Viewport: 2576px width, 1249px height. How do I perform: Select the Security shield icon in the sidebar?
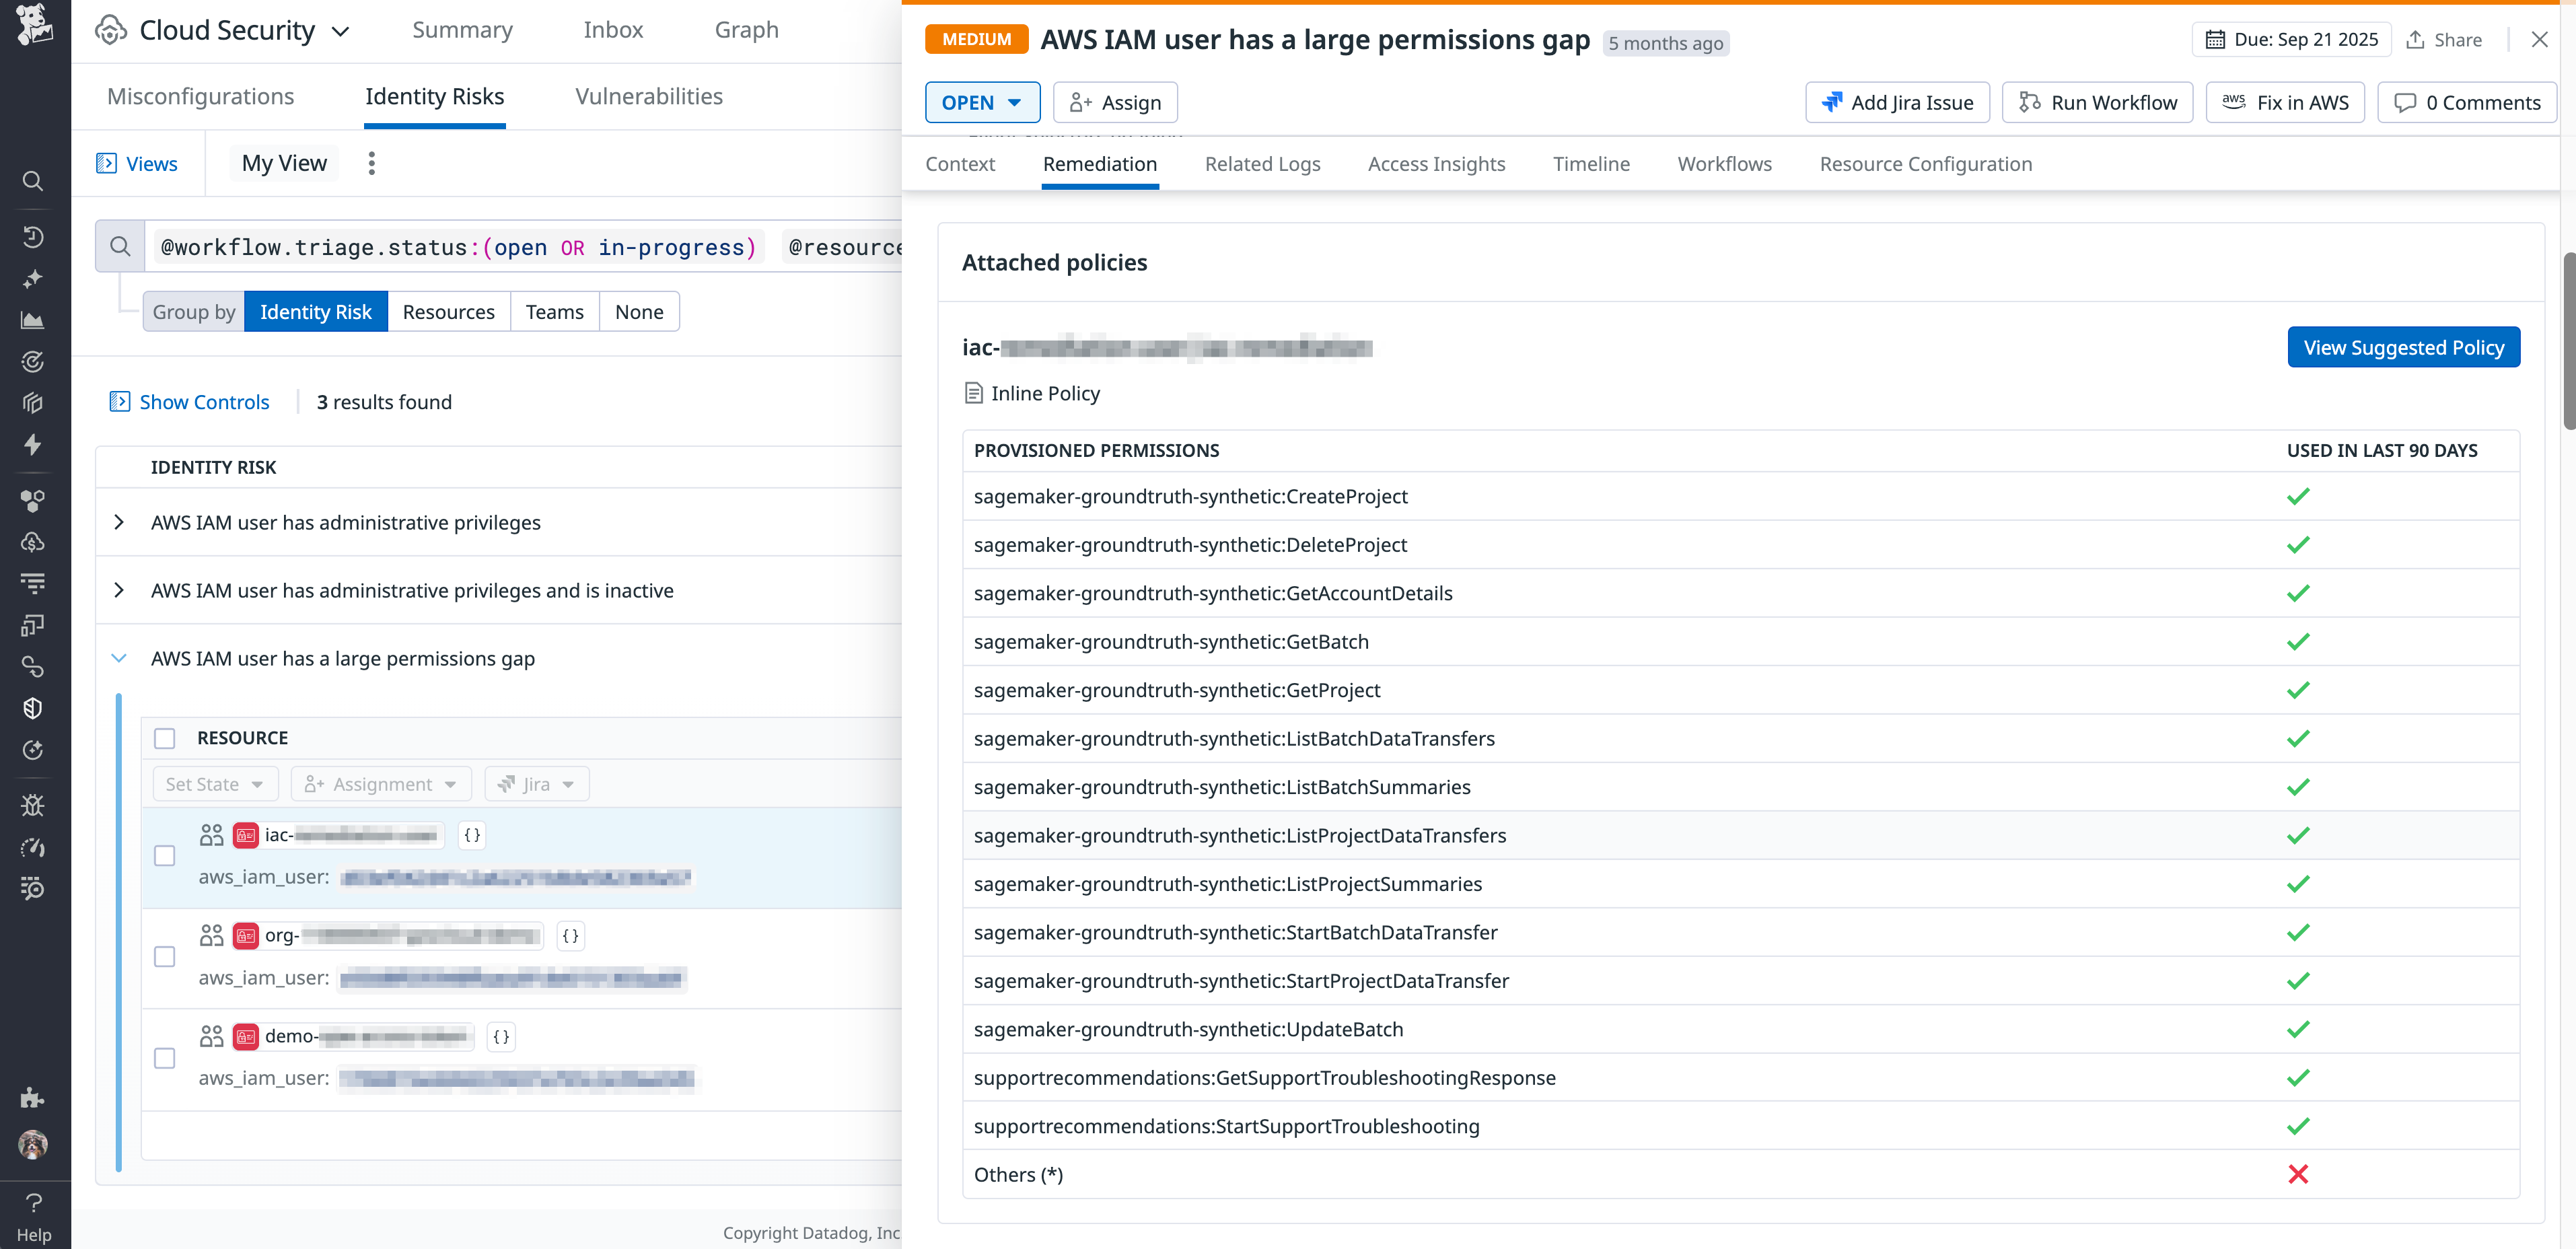click(32, 708)
